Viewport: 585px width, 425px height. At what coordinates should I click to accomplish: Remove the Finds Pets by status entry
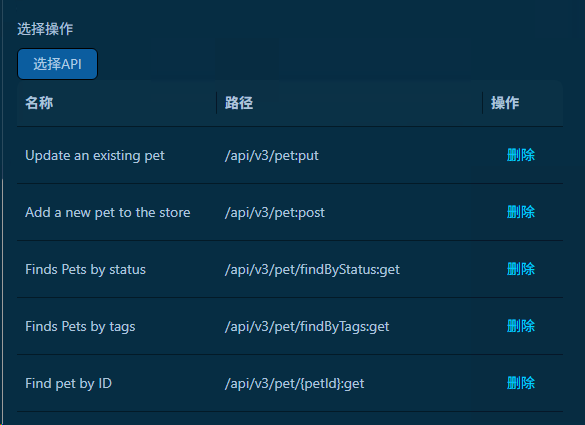point(521,269)
